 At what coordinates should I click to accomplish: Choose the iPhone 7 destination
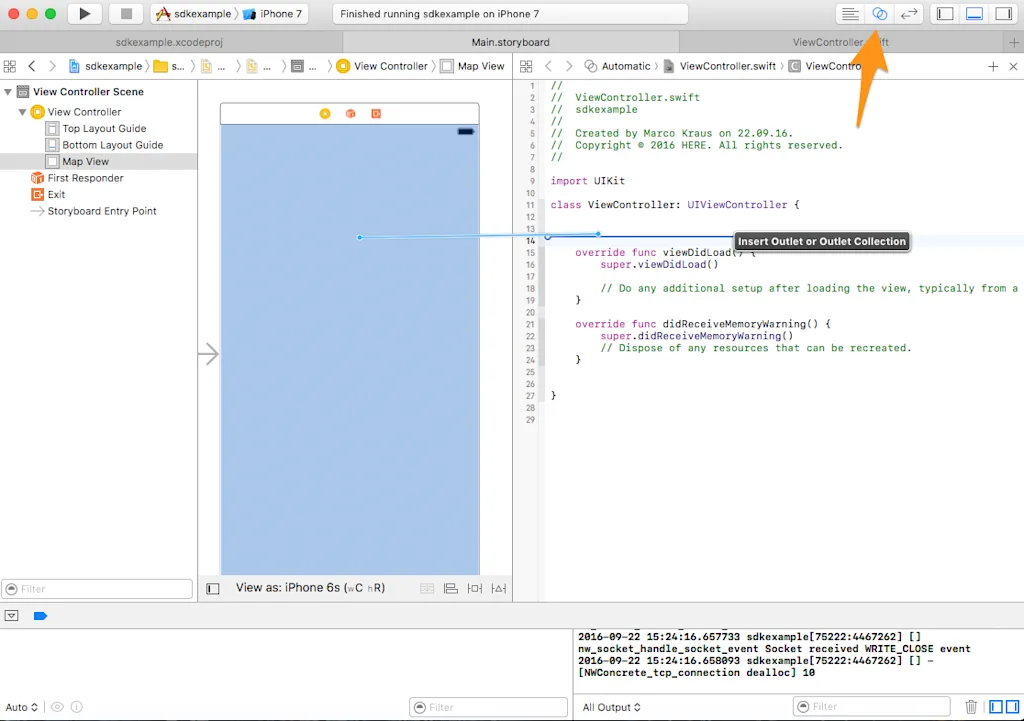(272, 14)
